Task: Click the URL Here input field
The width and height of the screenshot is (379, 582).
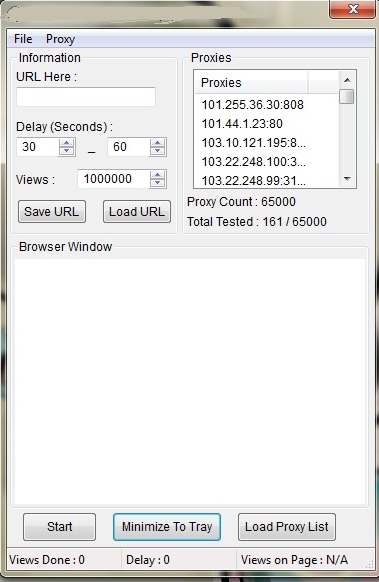Action: [86, 97]
